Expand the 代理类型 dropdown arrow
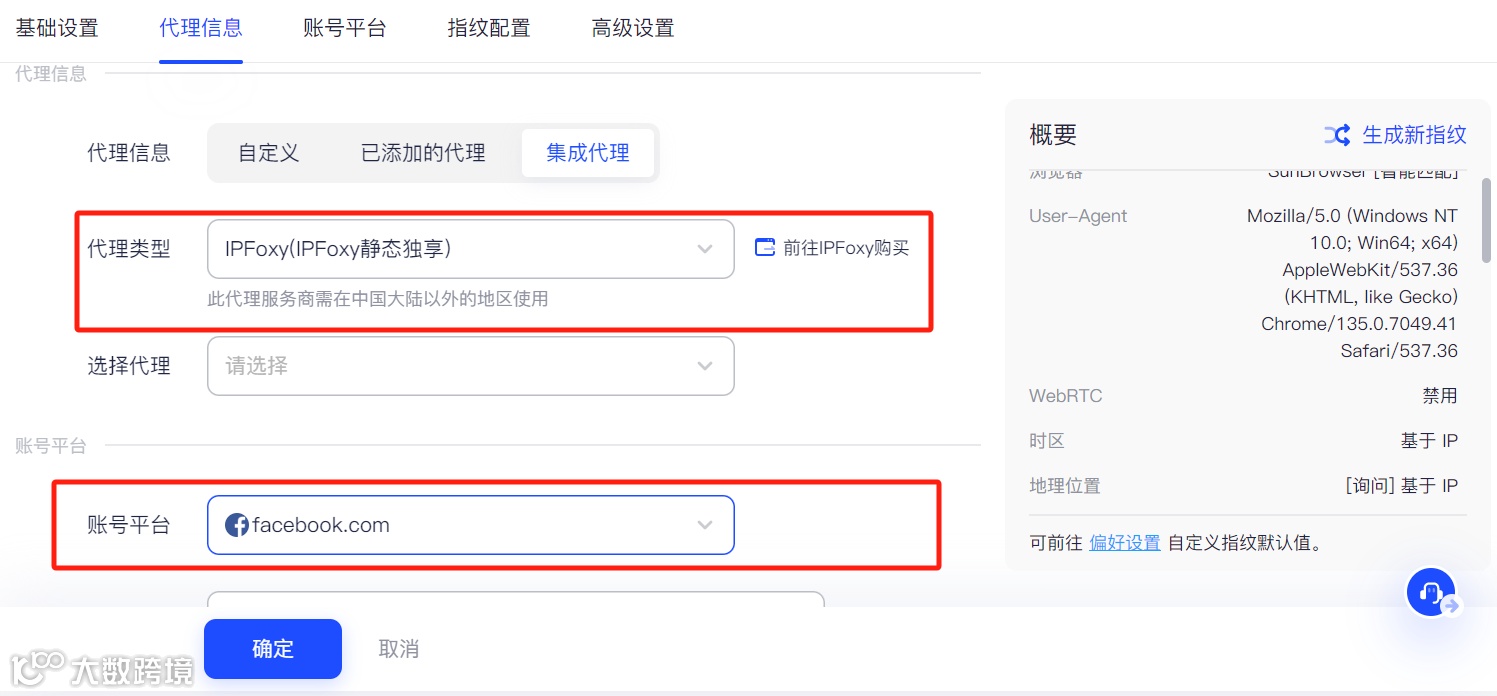The width and height of the screenshot is (1497, 696). coord(705,249)
